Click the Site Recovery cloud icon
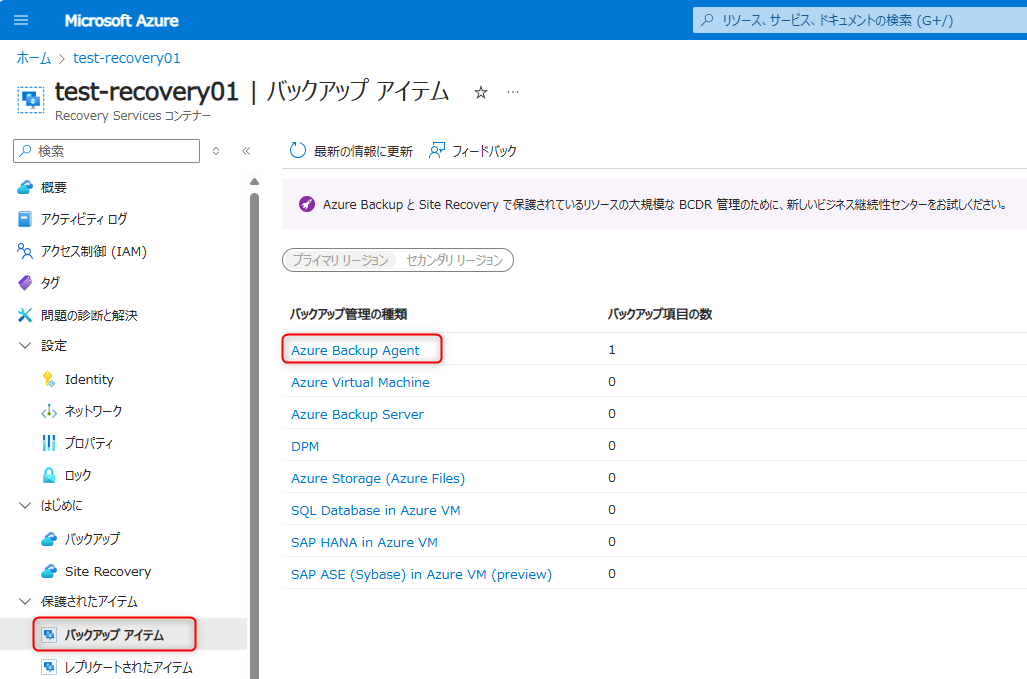Screen dimensions: 1027x679 (x=48, y=571)
